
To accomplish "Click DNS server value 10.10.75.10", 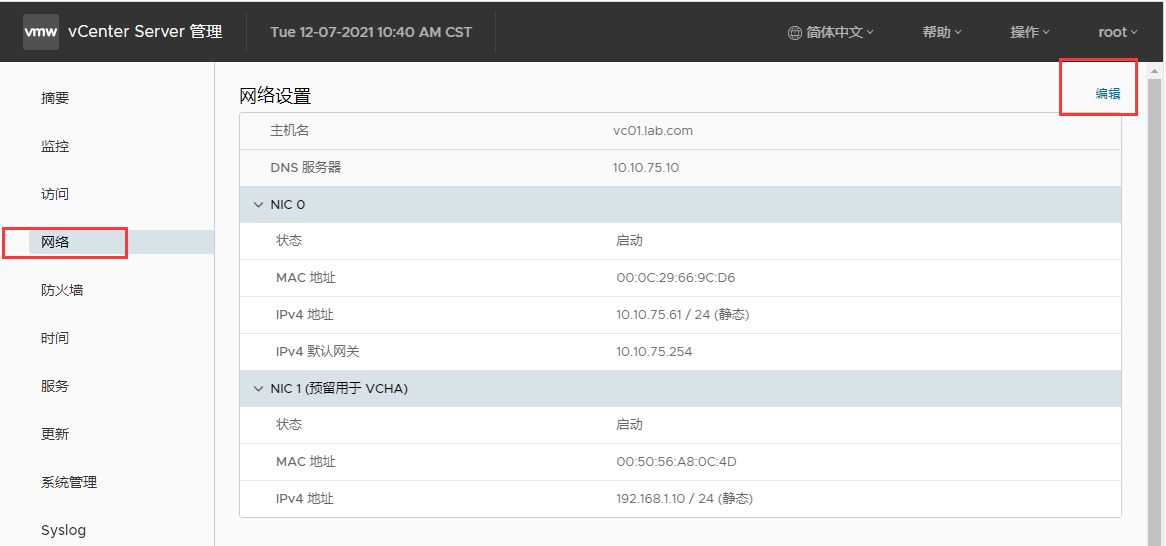I will pyautogui.click(x=645, y=167).
